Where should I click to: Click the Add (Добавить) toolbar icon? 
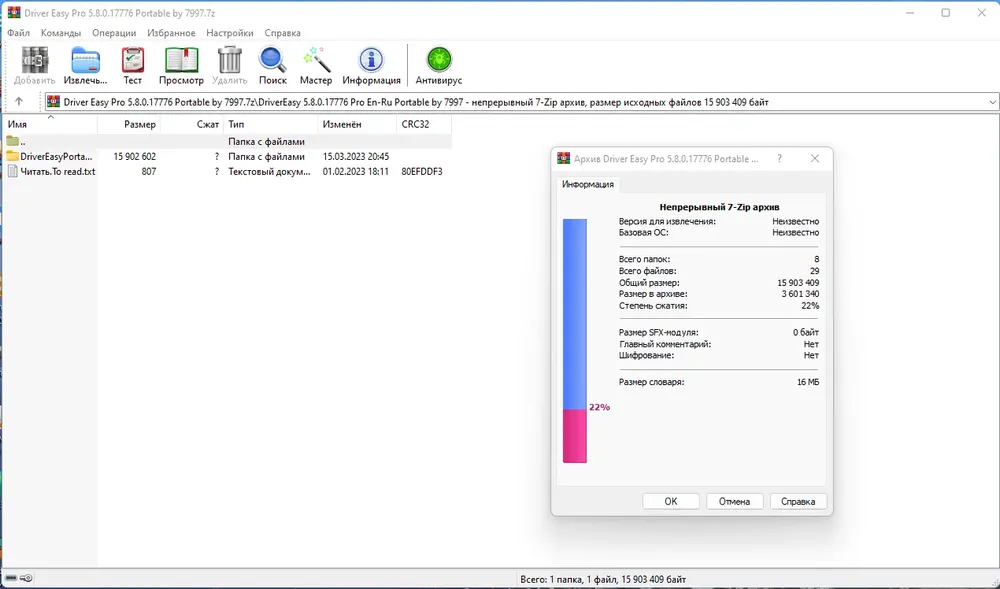pyautogui.click(x=34, y=66)
